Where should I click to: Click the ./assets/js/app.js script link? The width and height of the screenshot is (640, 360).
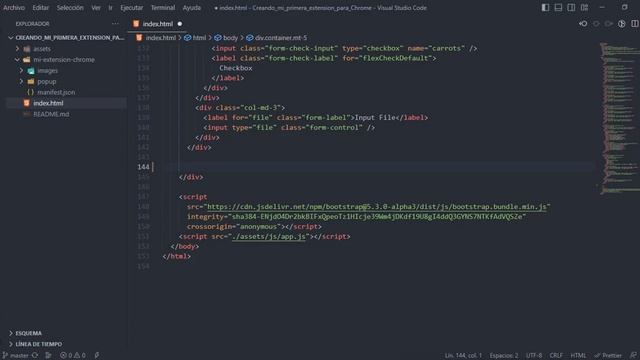(x=269, y=237)
